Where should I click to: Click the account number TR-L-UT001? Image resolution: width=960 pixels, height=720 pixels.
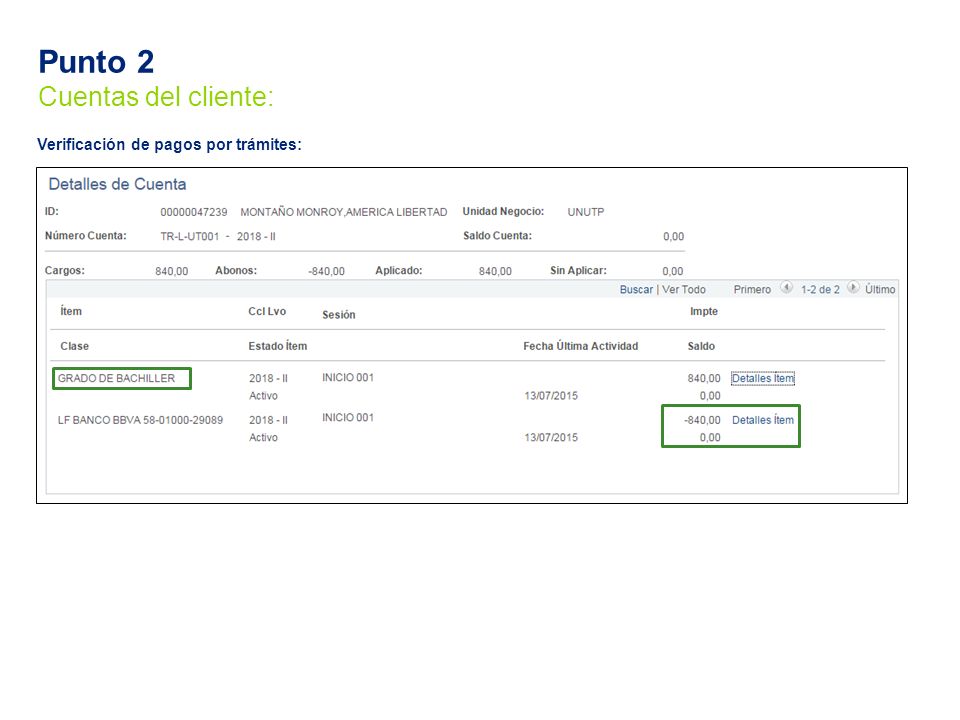tap(189, 236)
